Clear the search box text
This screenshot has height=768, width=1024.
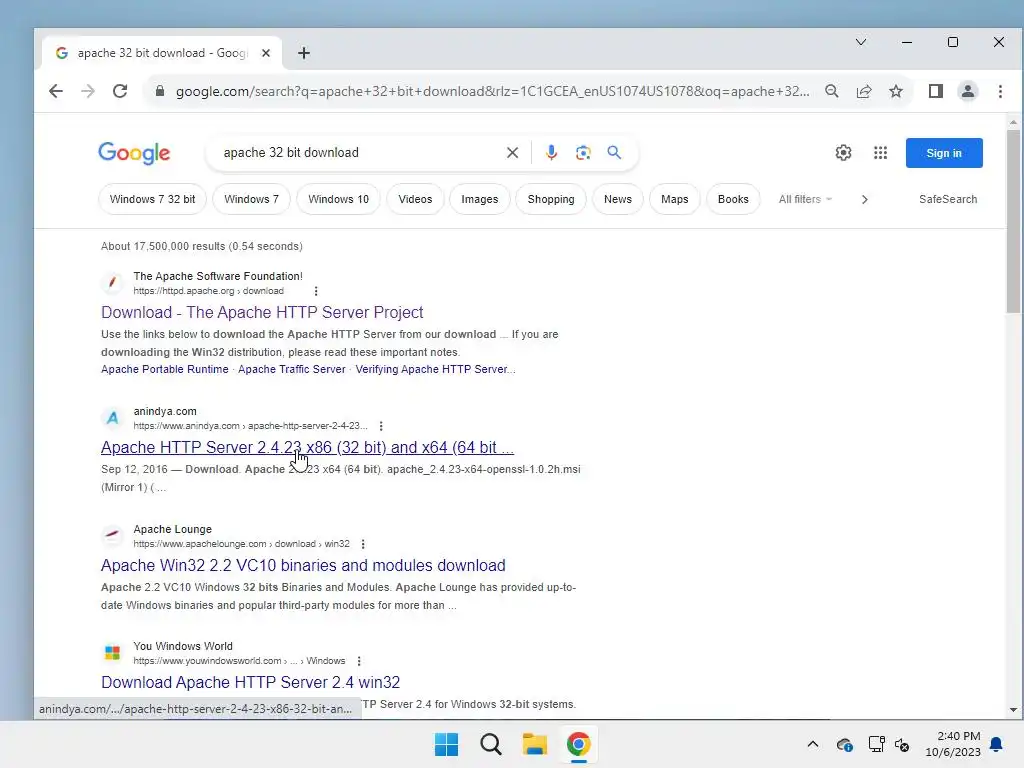tap(513, 153)
